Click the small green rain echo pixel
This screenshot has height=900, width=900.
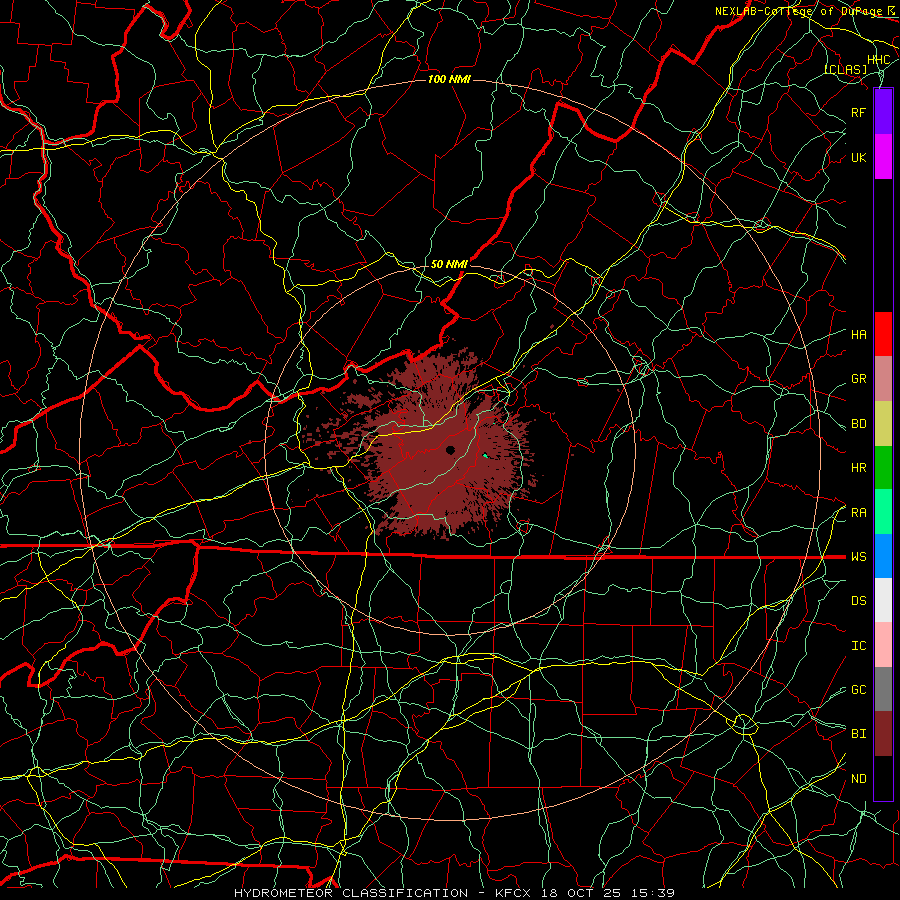485,456
